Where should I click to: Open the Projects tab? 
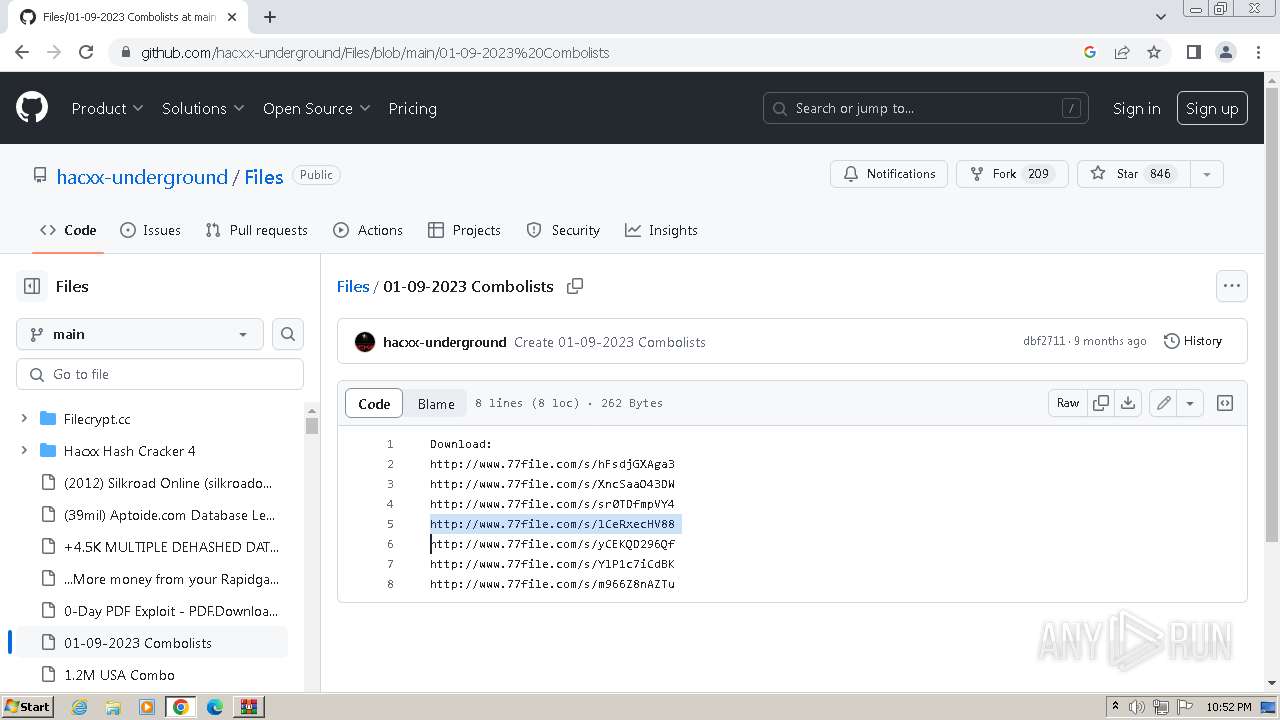coord(464,230)
